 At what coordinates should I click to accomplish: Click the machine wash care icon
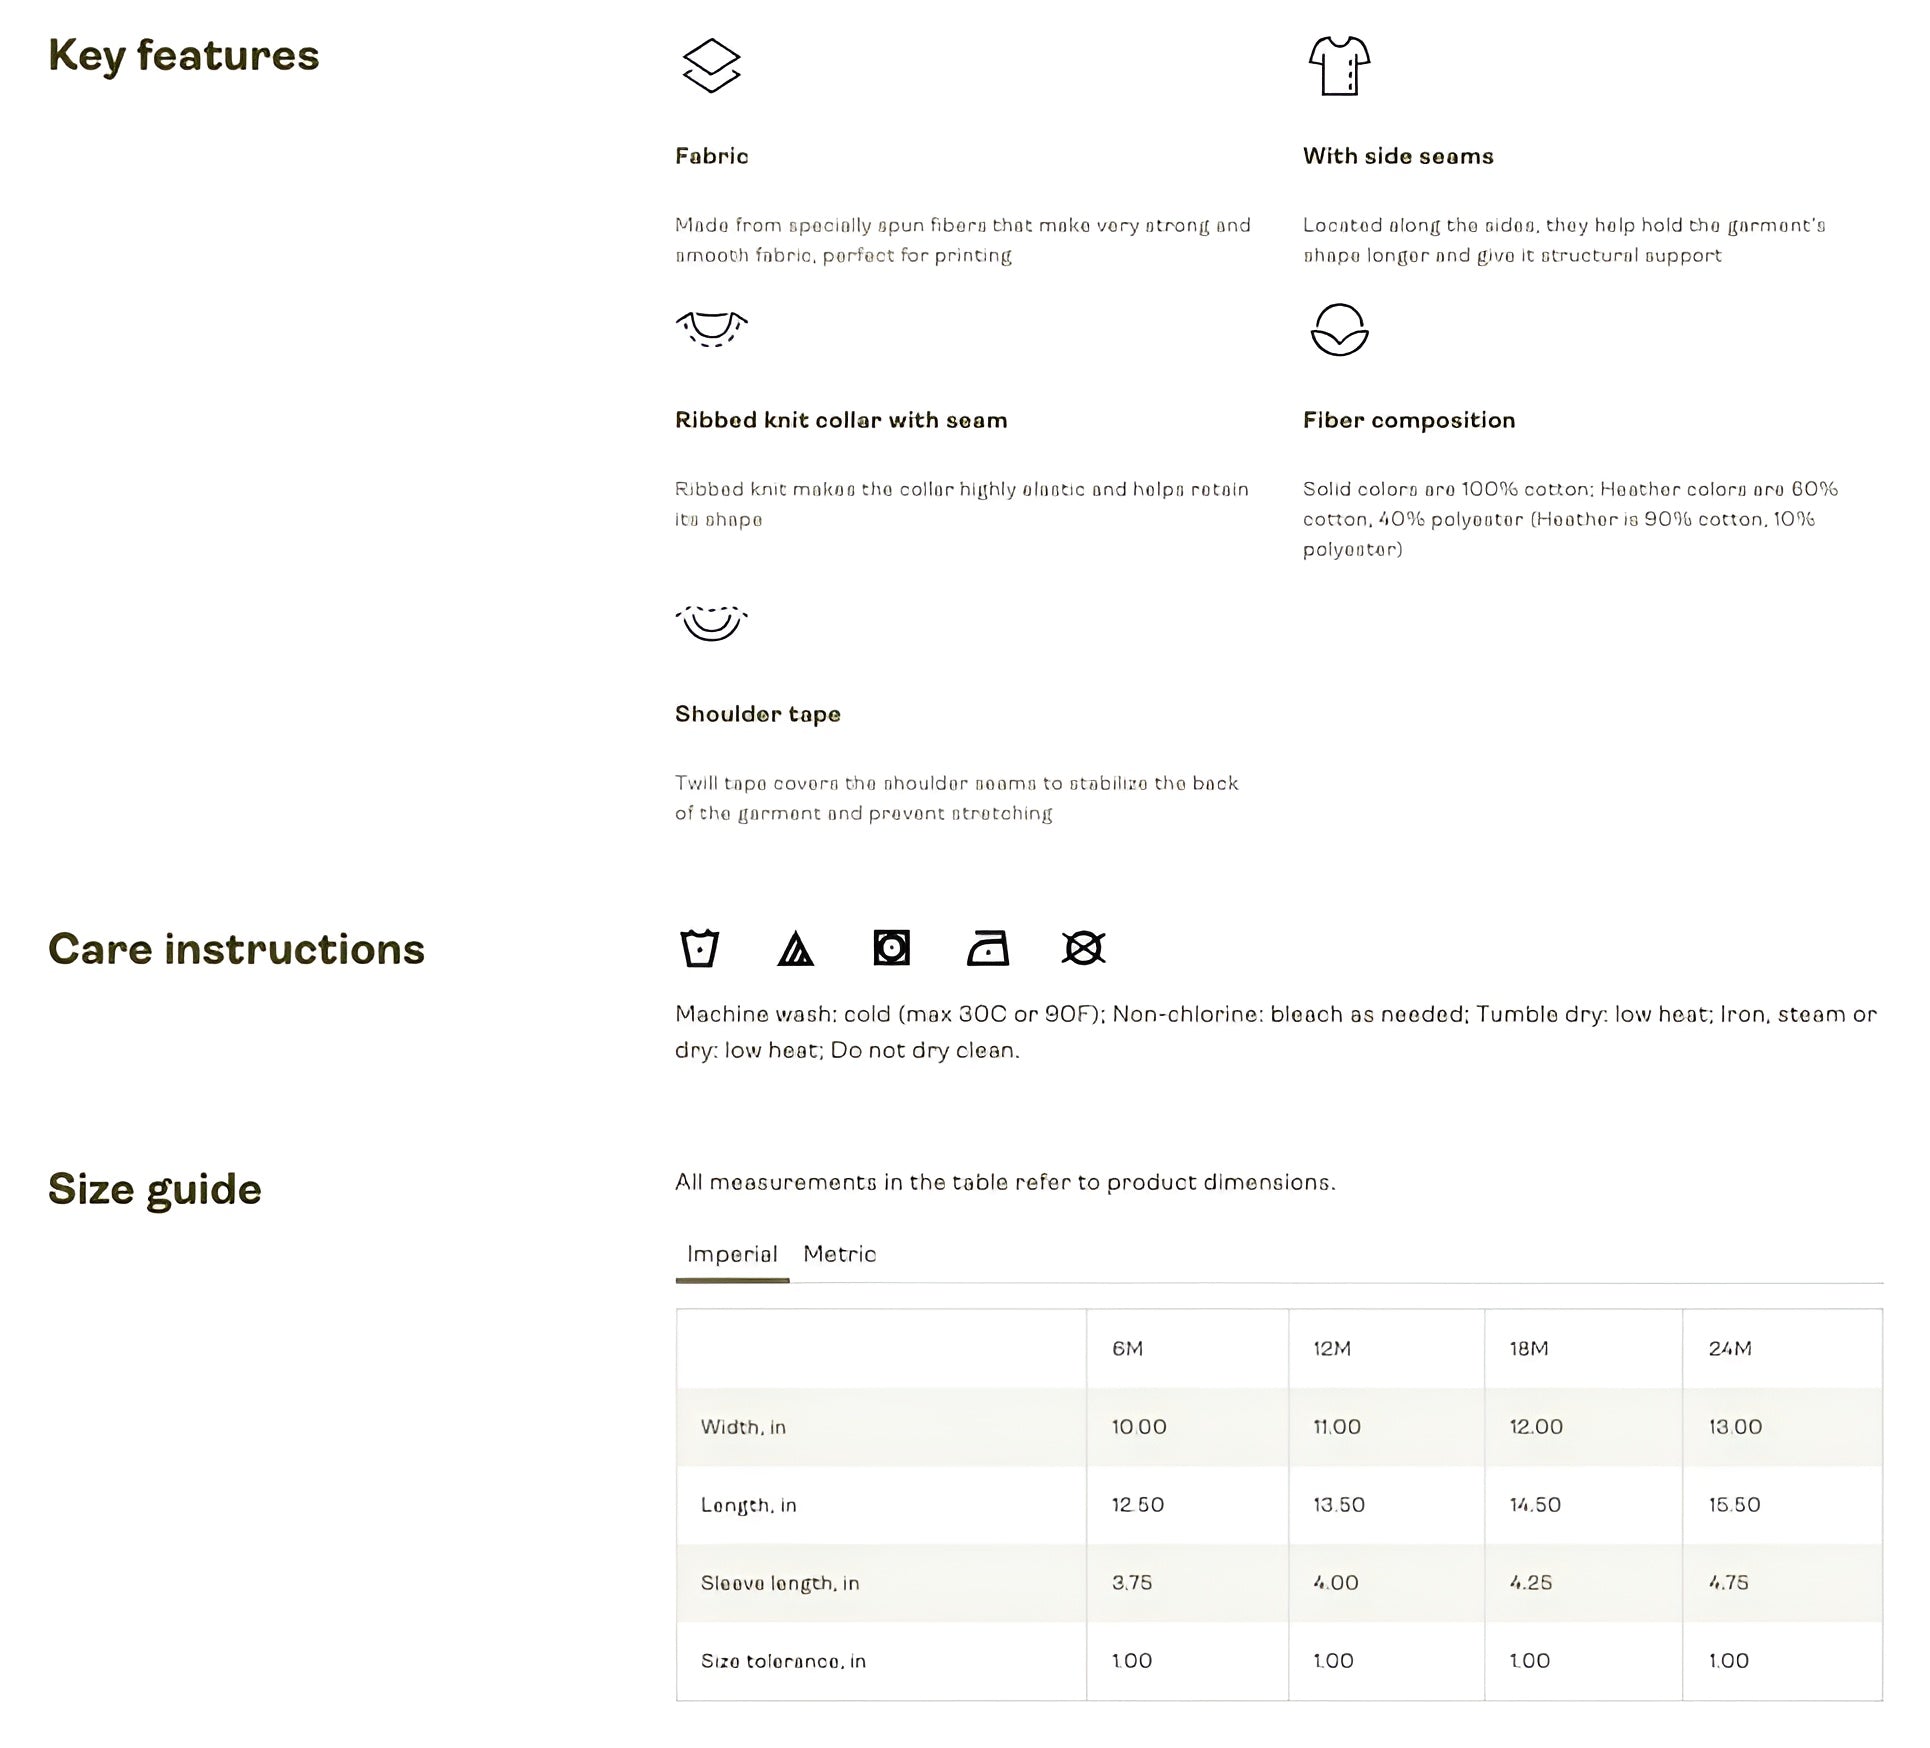pos(699,948)
